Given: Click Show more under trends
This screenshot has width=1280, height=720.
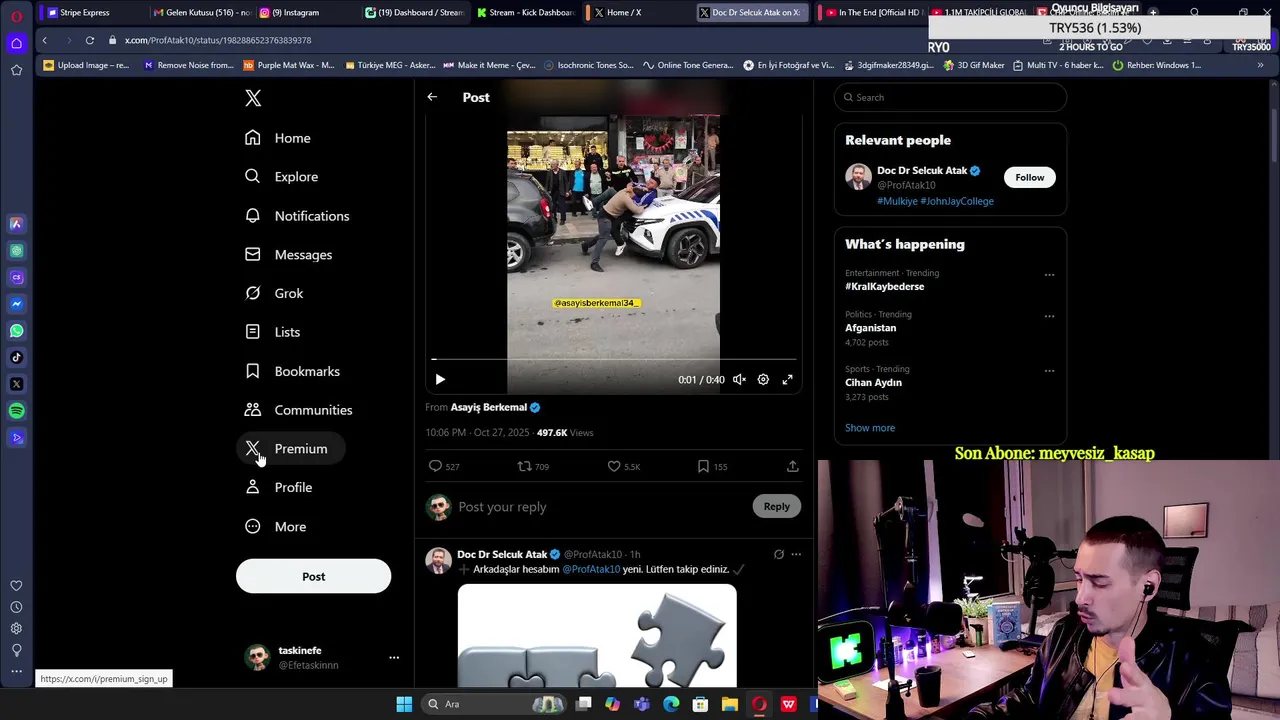Looking at the screenshot, I should pyautogui.click(x=870, y=428).
